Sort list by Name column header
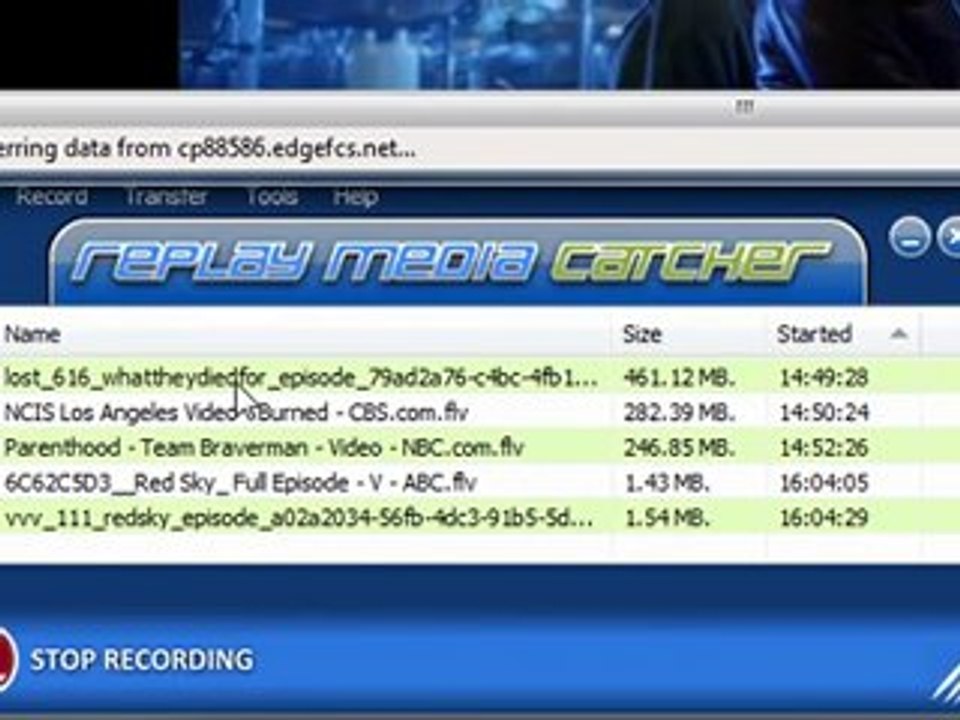 click(304, 334)
